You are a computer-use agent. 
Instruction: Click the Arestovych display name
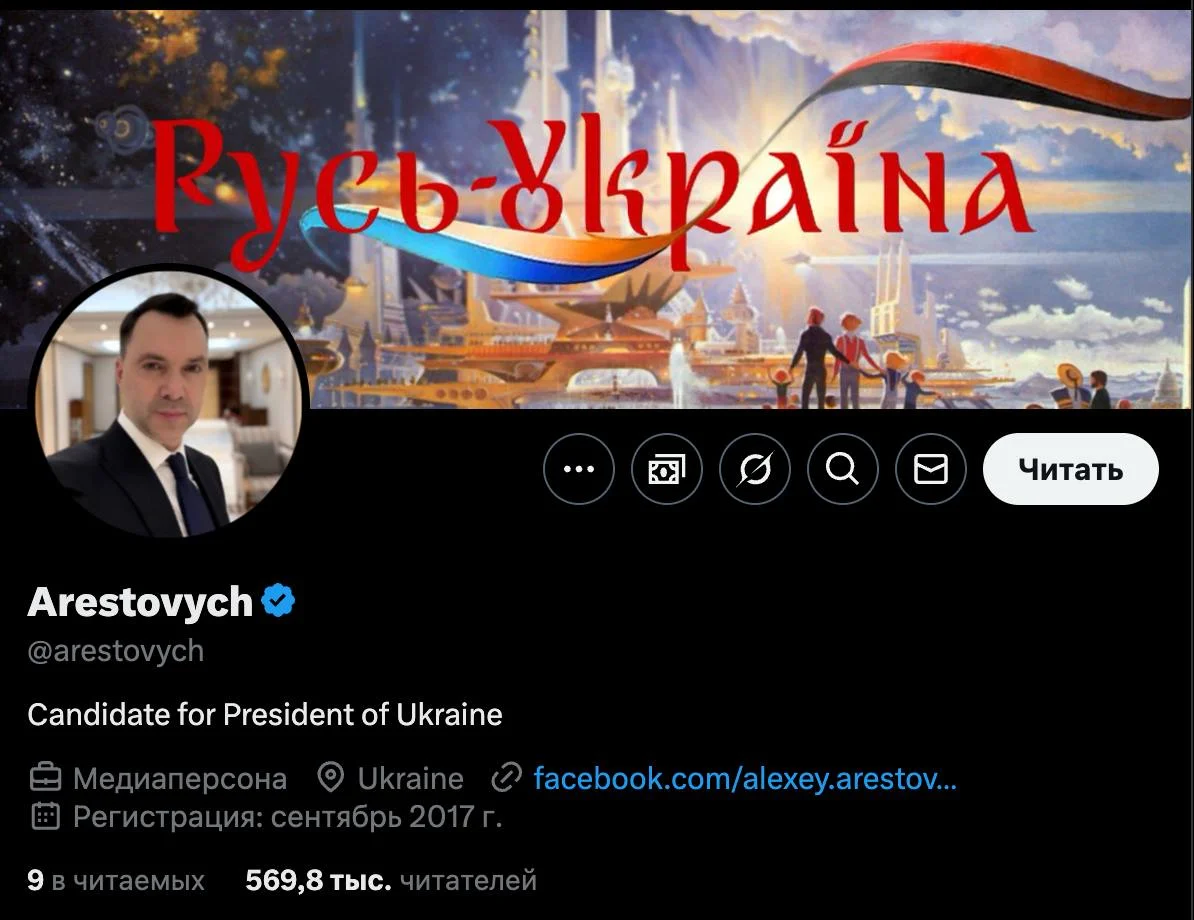(140, 602)
